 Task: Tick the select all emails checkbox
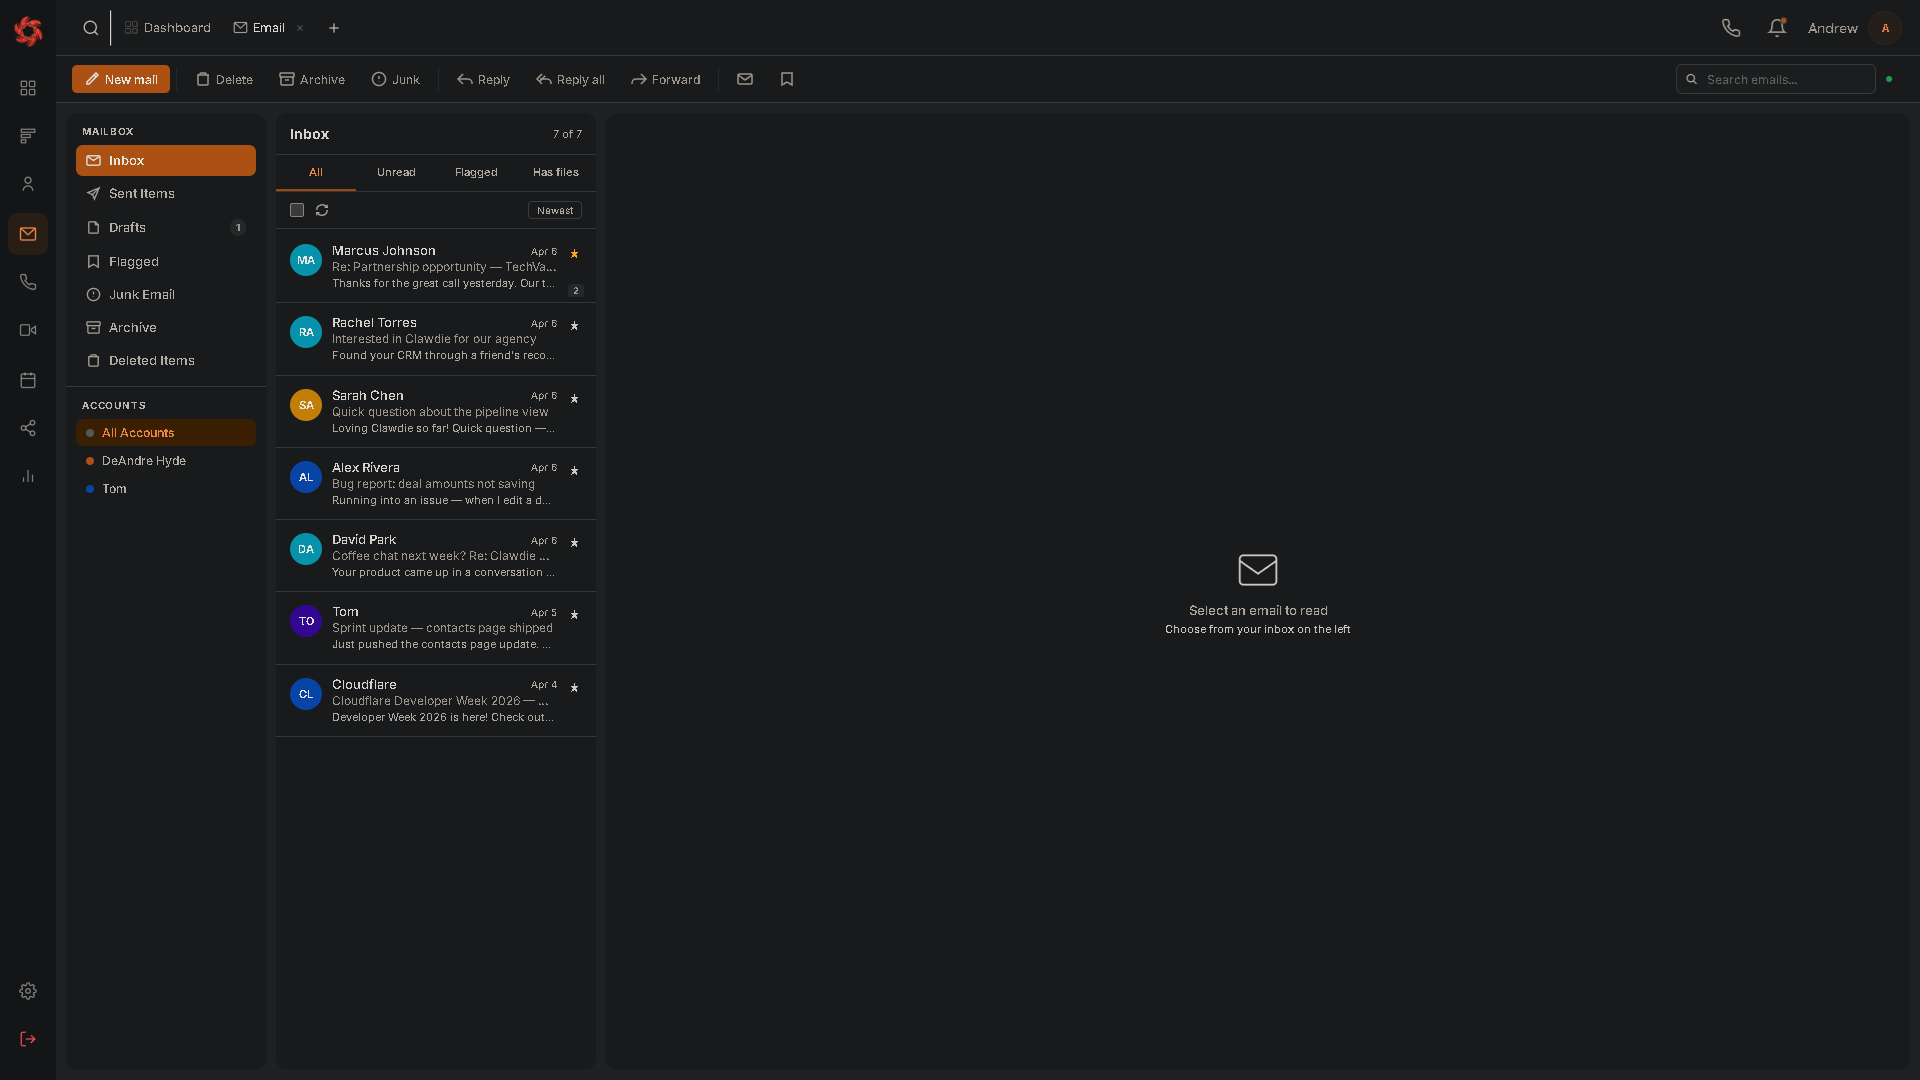click(x=297, y=210)
